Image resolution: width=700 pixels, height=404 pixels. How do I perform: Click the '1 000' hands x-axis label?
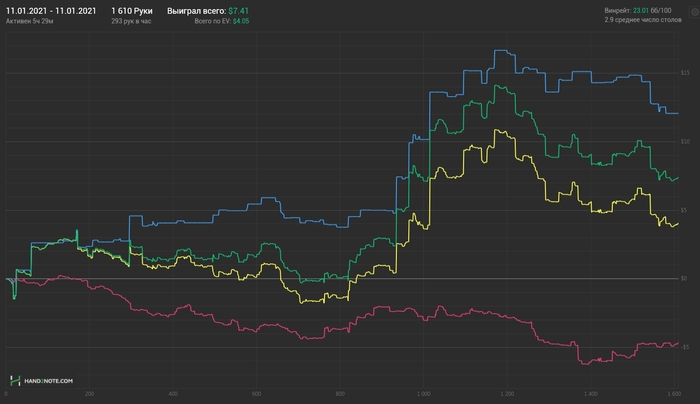point(424,394)
